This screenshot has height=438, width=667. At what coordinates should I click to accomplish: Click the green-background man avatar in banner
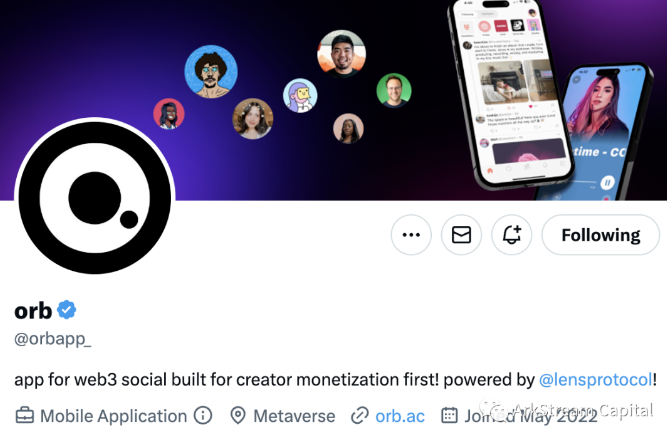(x=393, y=91)
